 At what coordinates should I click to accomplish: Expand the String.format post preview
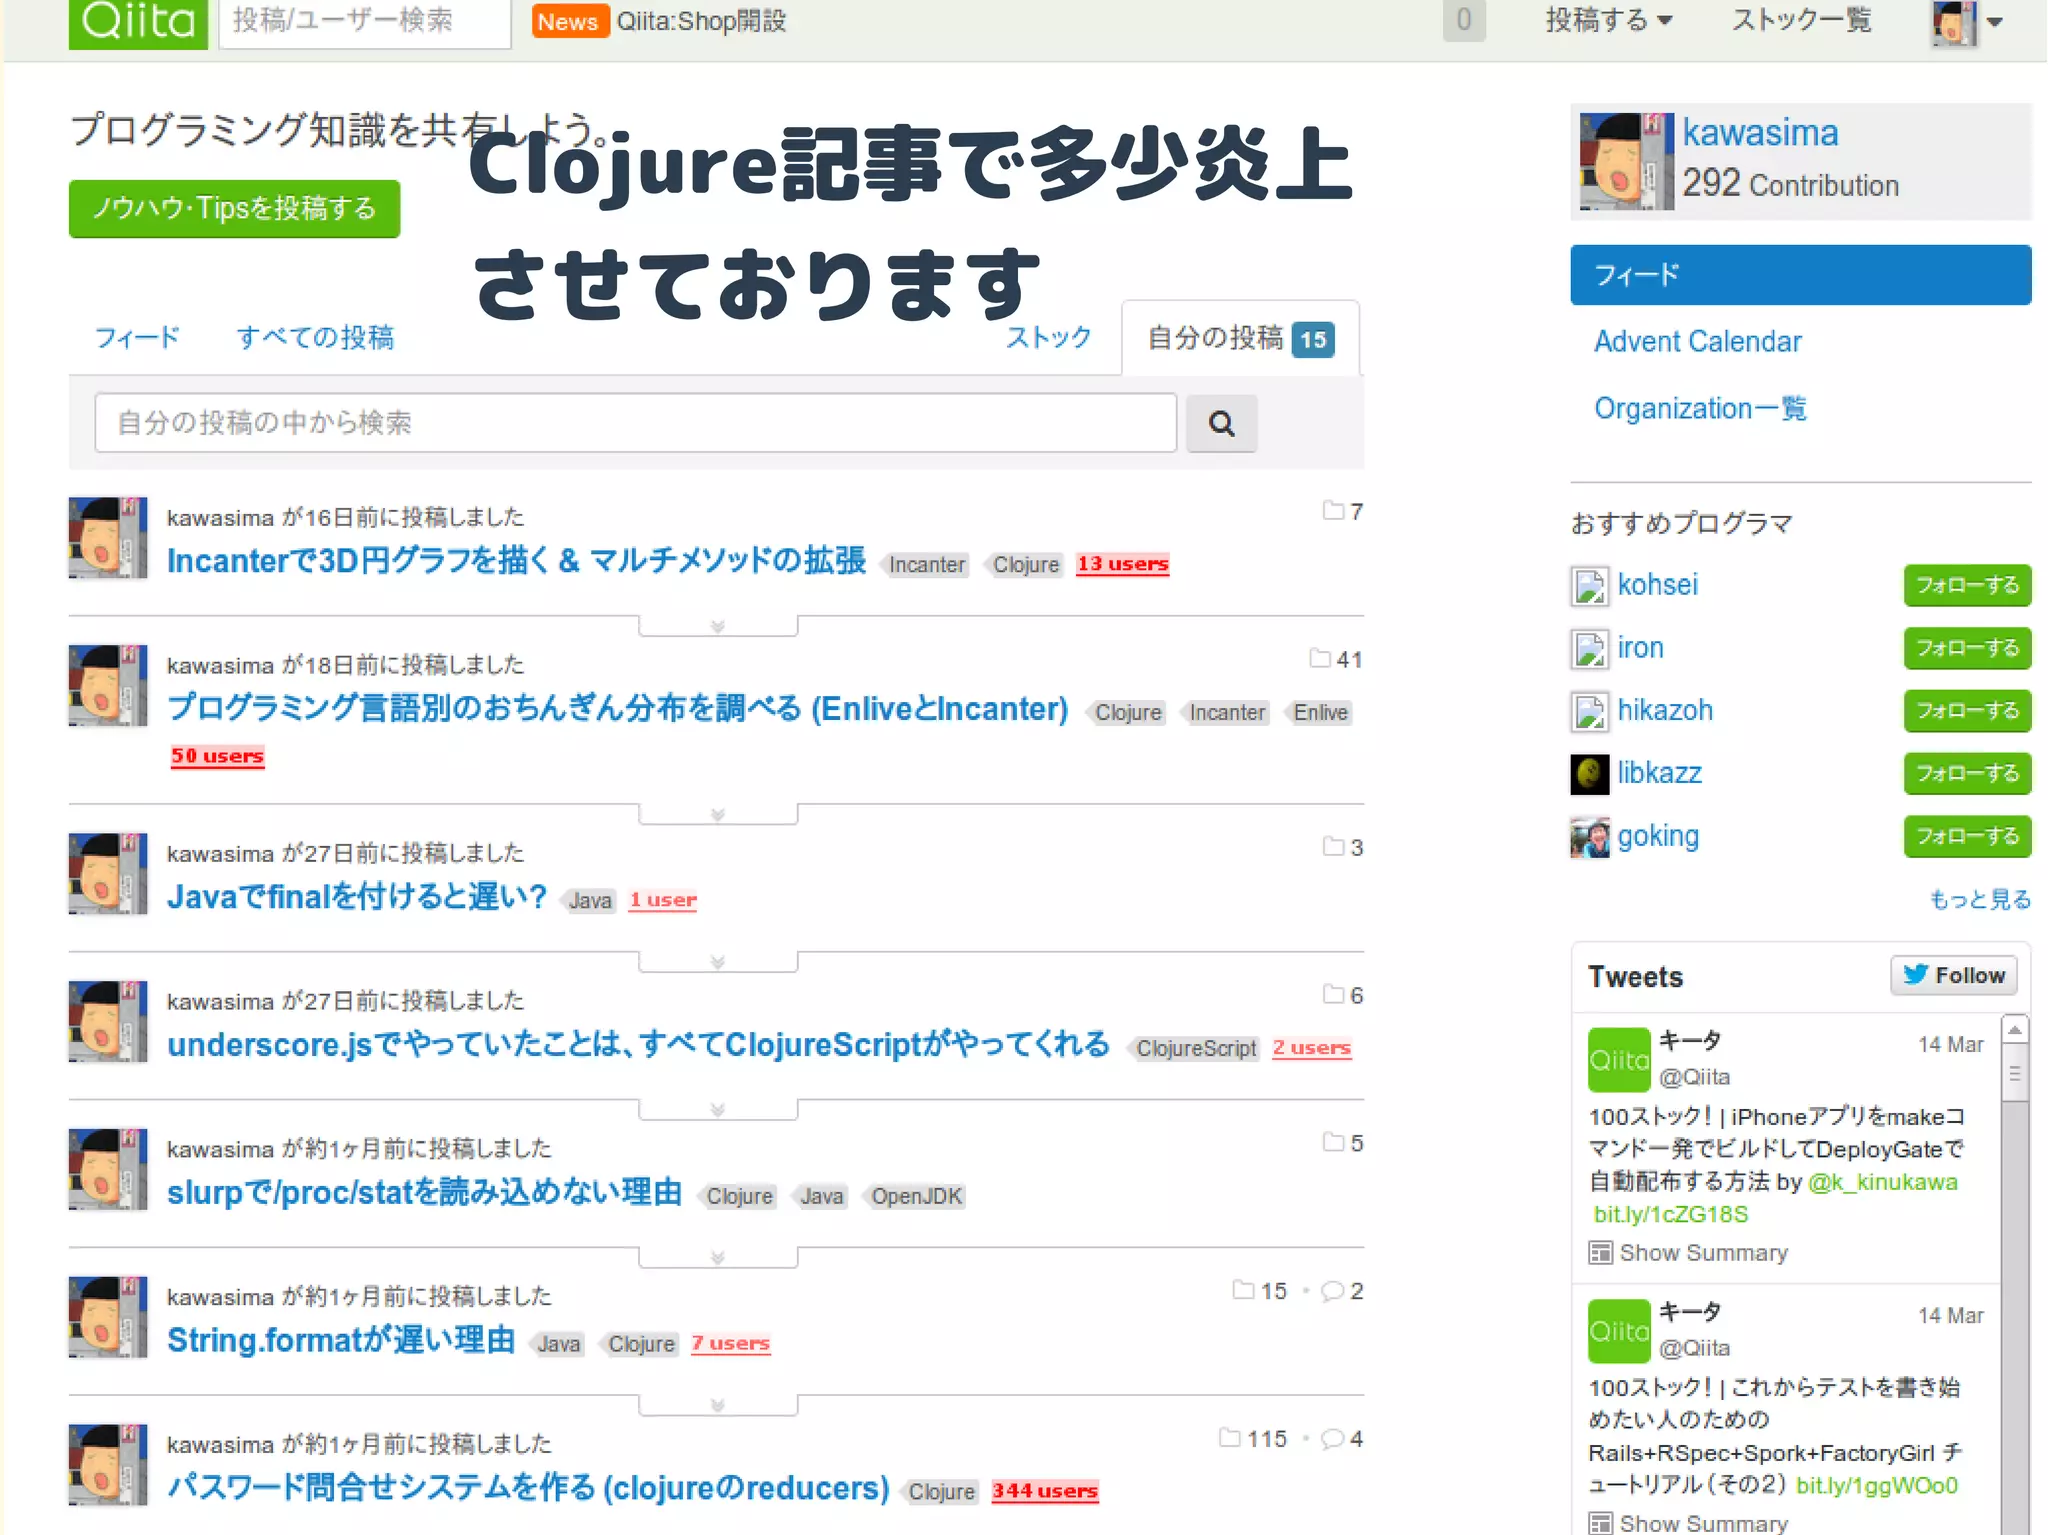pos(718,1406)
